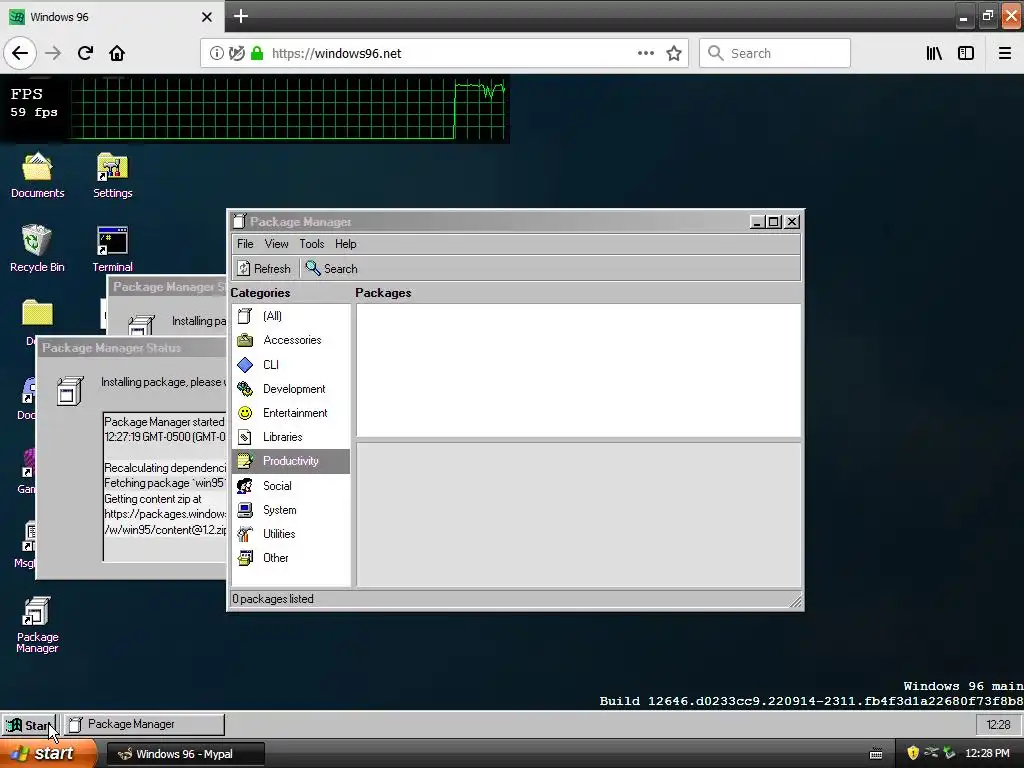Click the browser Reload button

85,53
